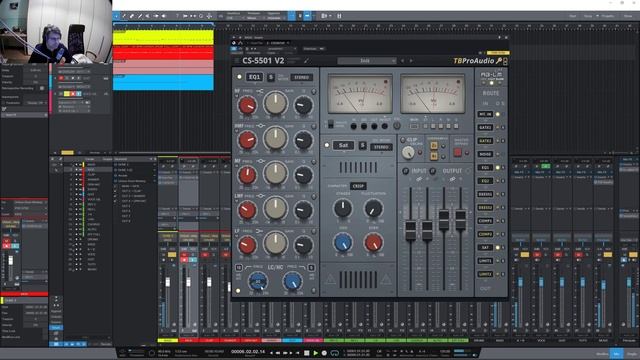Click the LF red frequency knob

click(x=247, y=245)
